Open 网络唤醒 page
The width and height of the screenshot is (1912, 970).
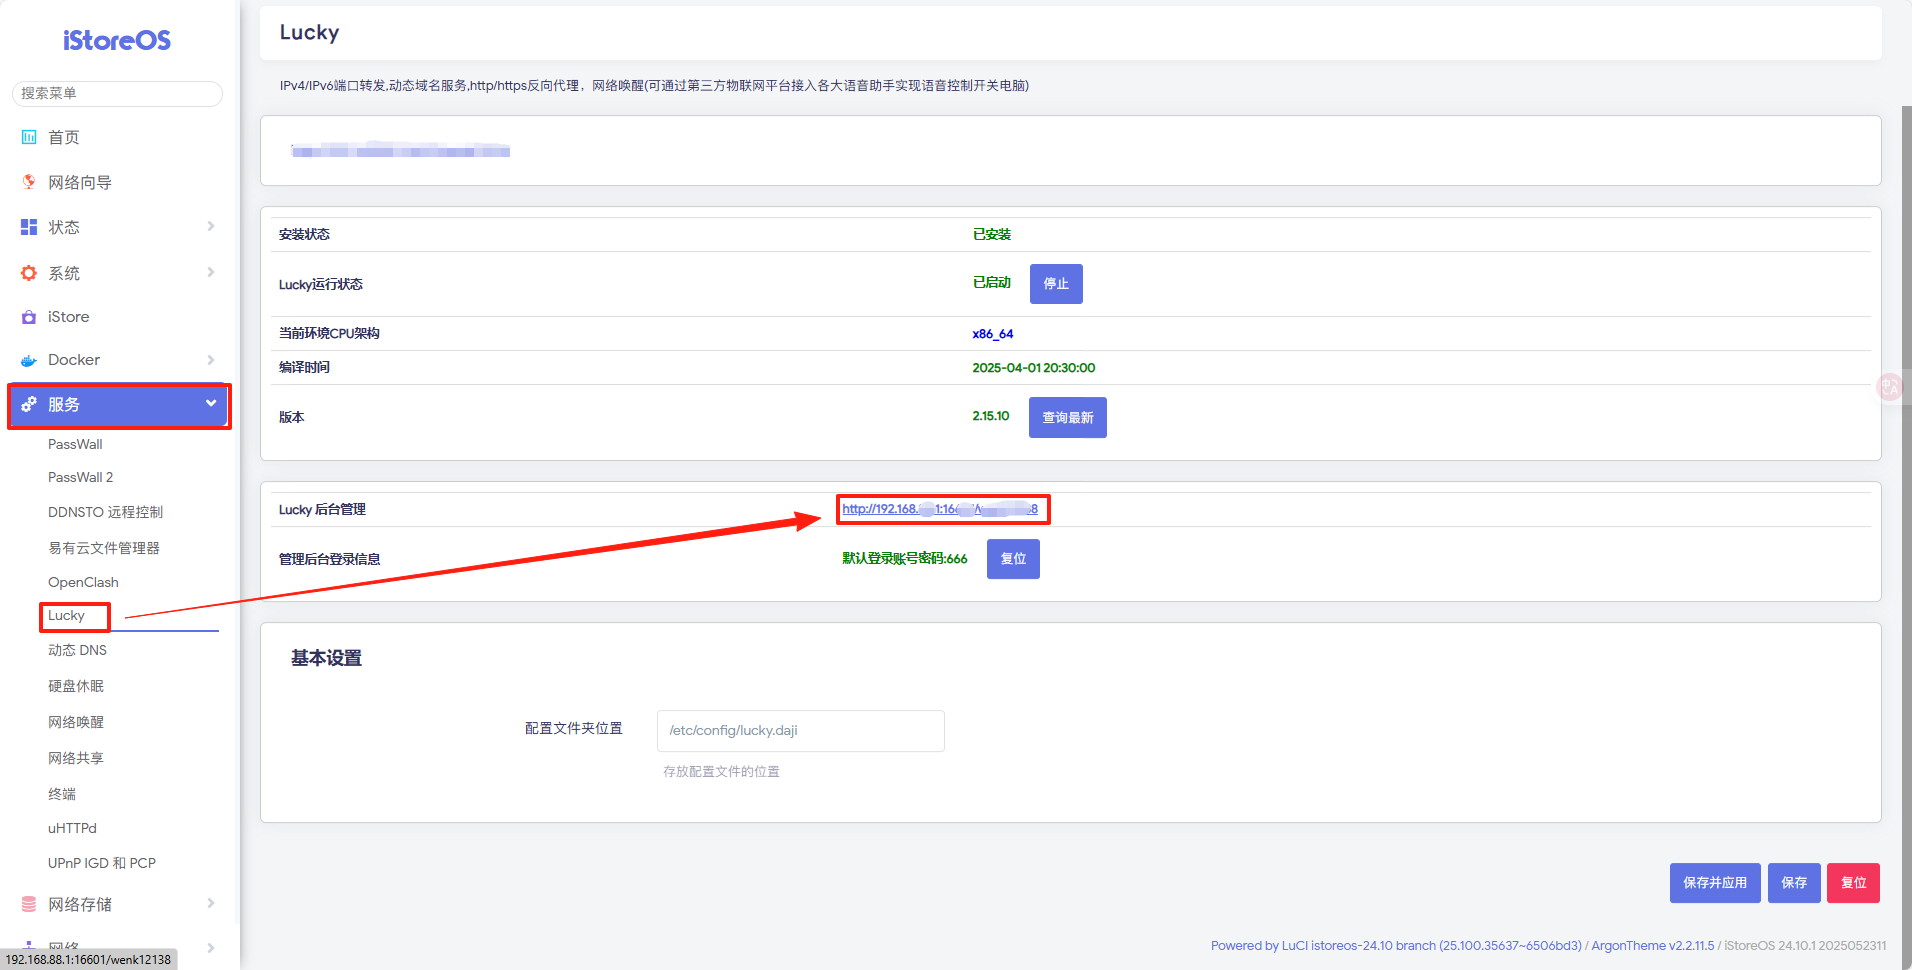76,722
